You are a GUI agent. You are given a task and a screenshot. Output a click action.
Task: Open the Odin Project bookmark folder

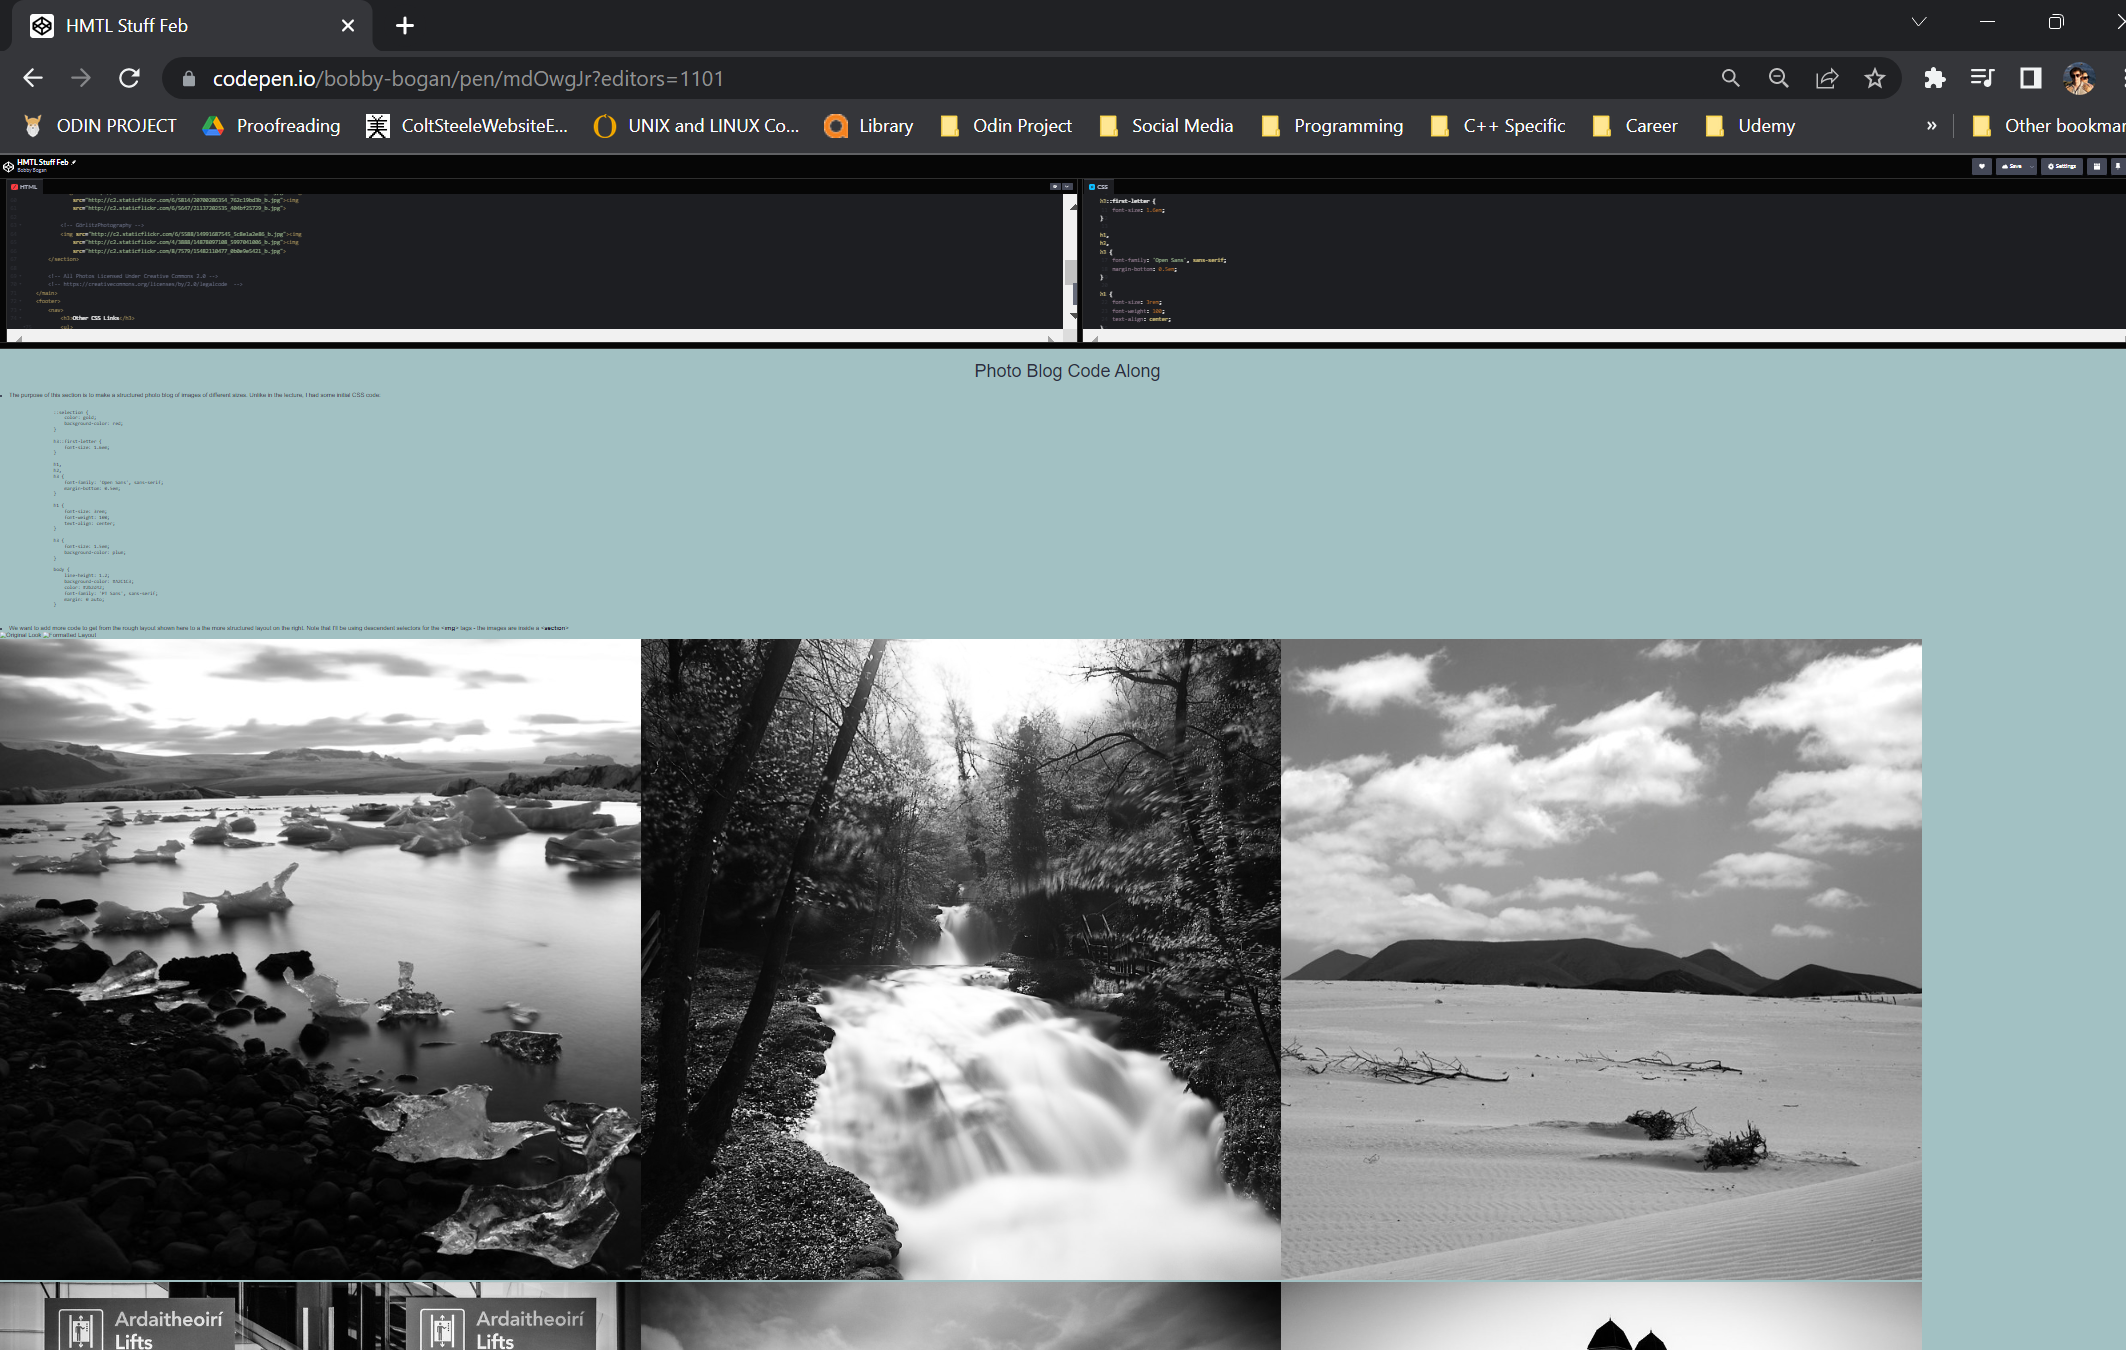pos(1006,126)
